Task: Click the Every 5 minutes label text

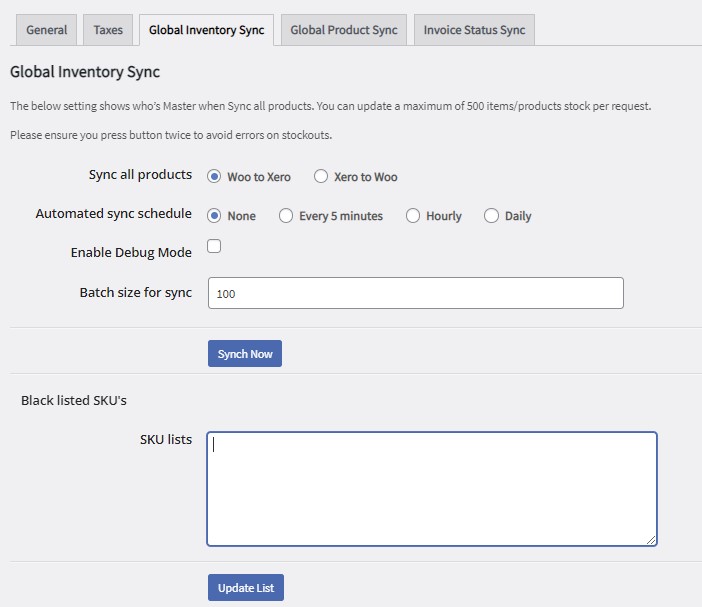Action: tap(341, 216)
